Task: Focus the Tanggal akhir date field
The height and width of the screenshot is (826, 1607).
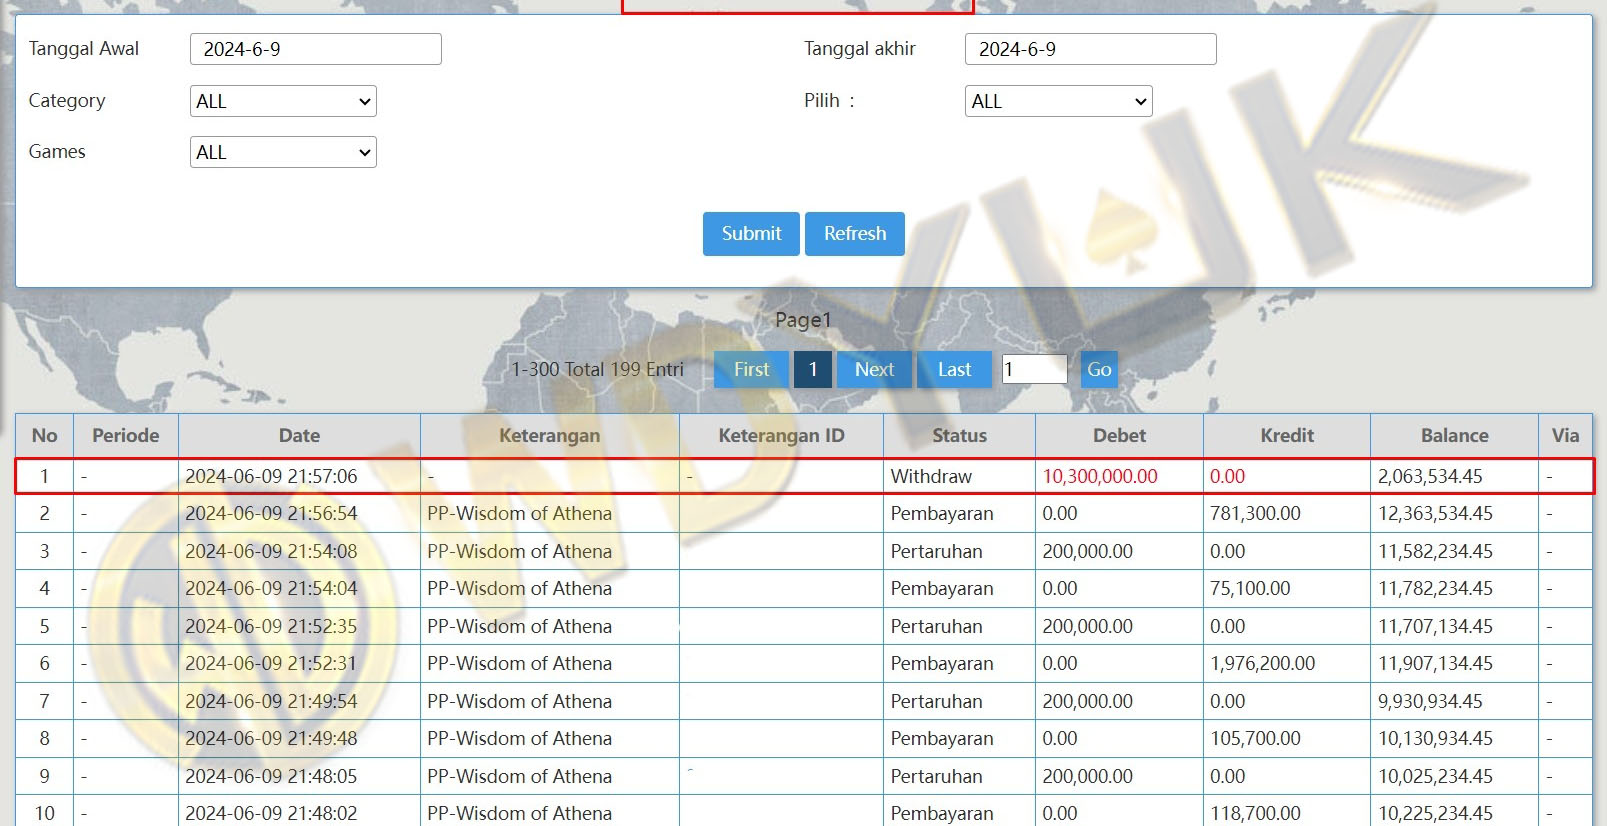Action: [x=1091, y=49]
